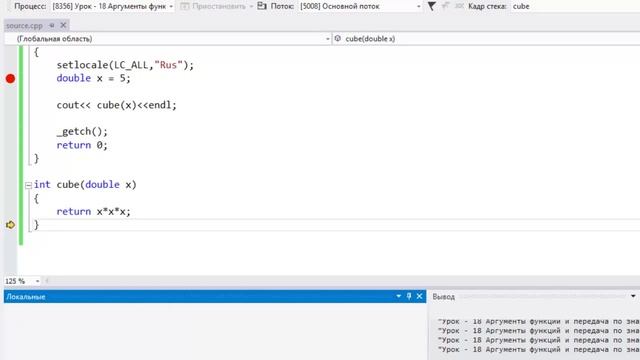640x360 pixels.
Task: Click the Приостановить button
Action: (214, 6)
